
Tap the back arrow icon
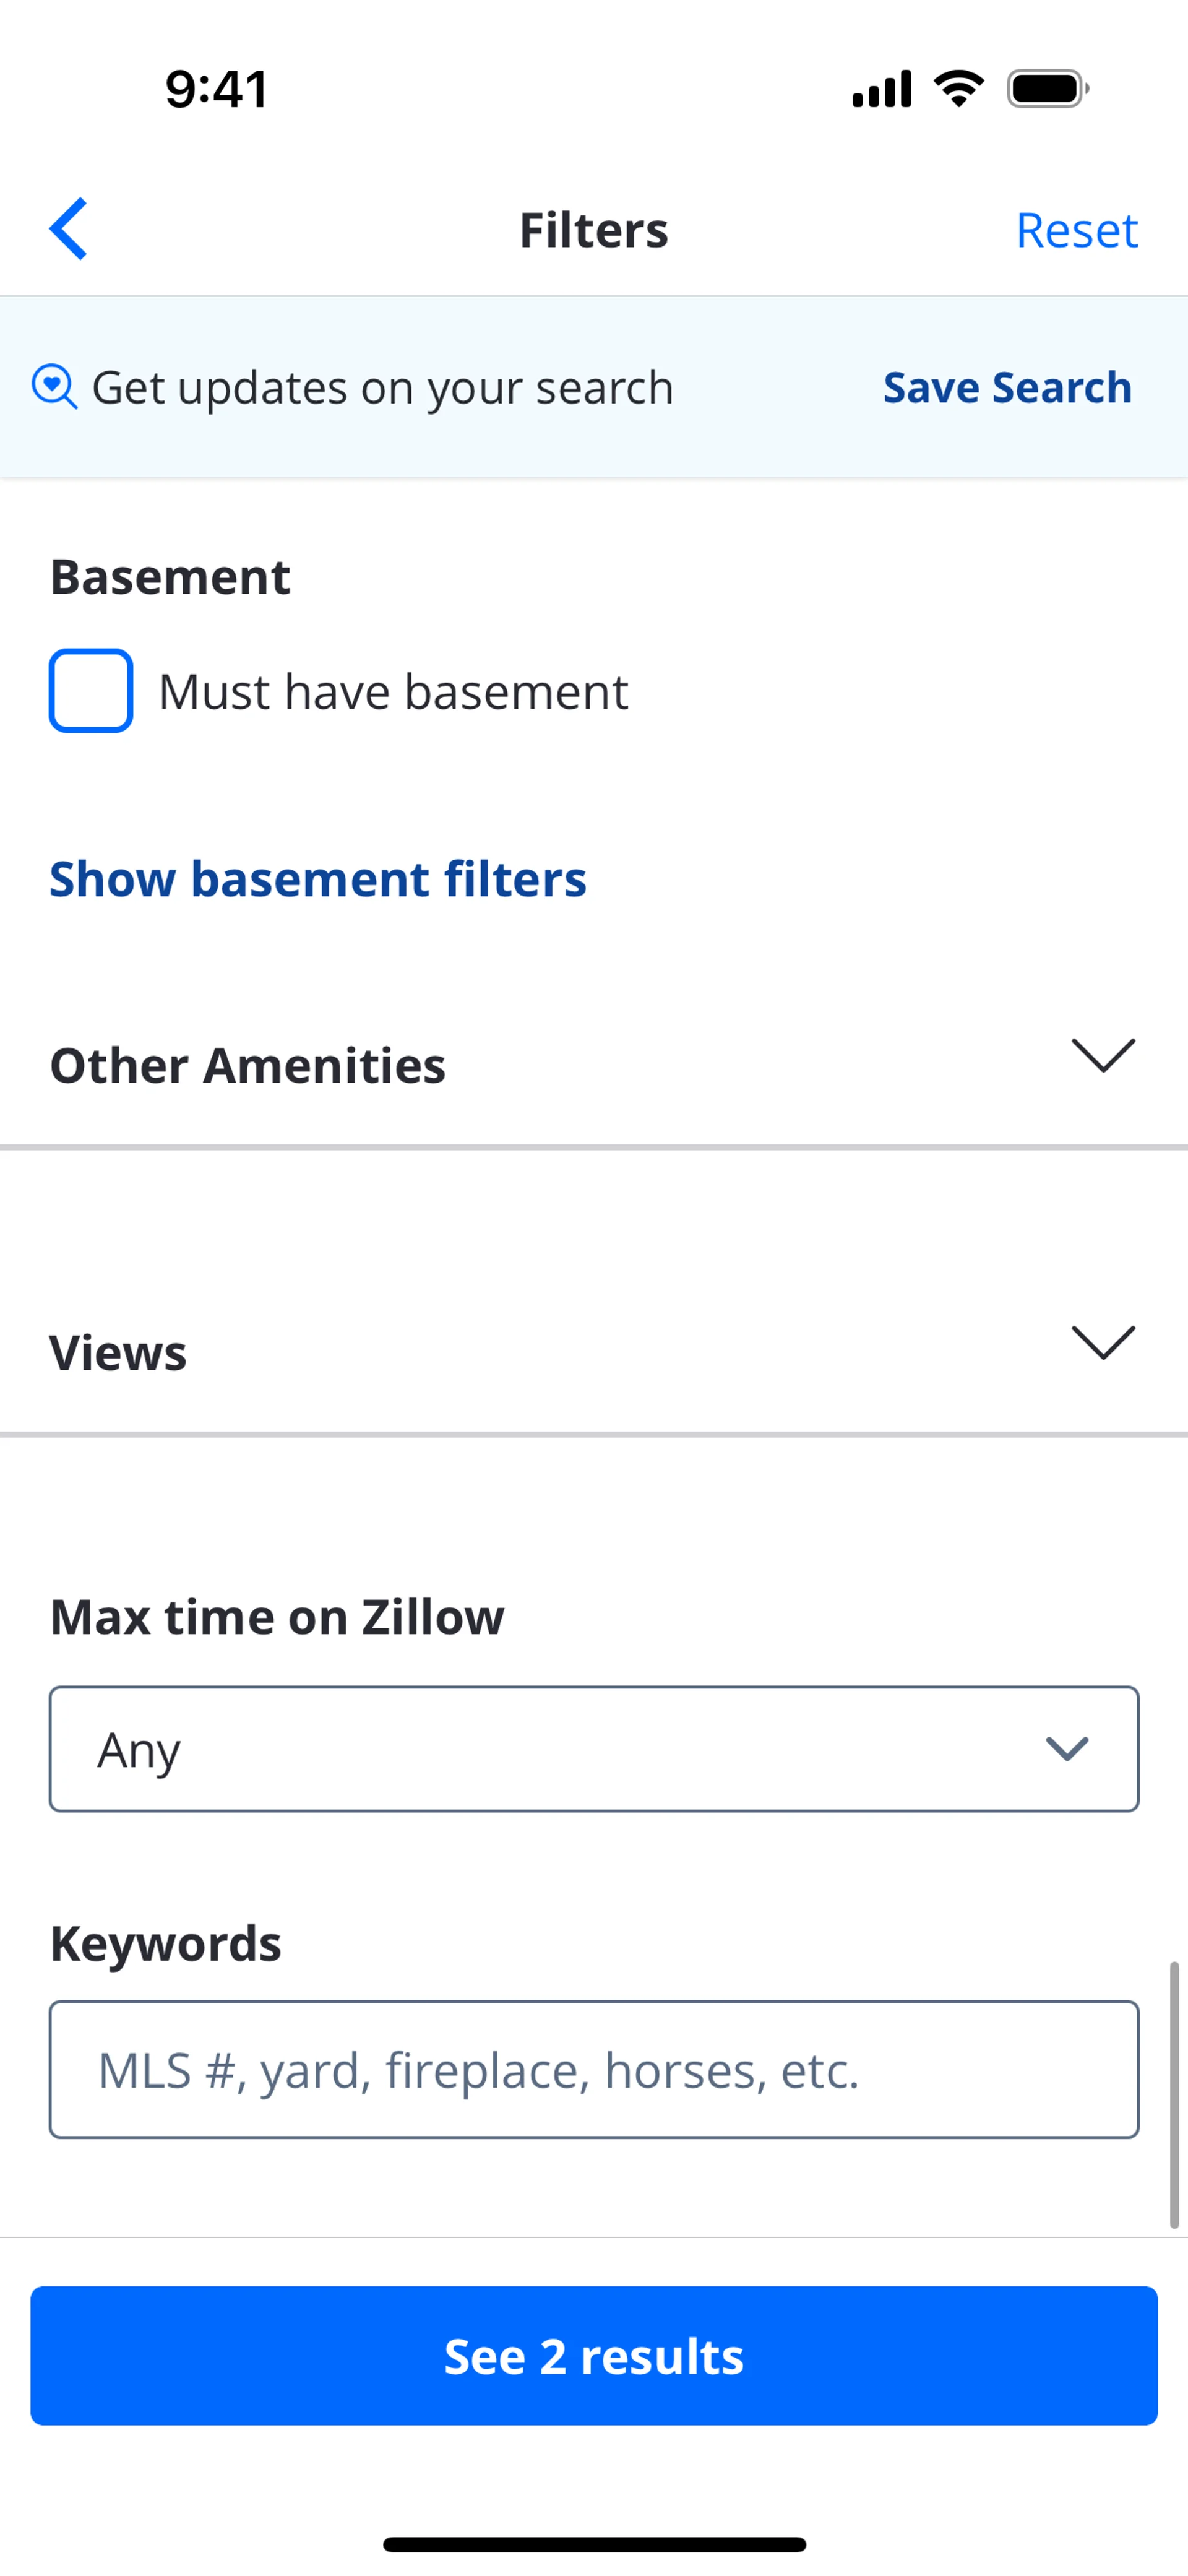click(x=69, y=229)
